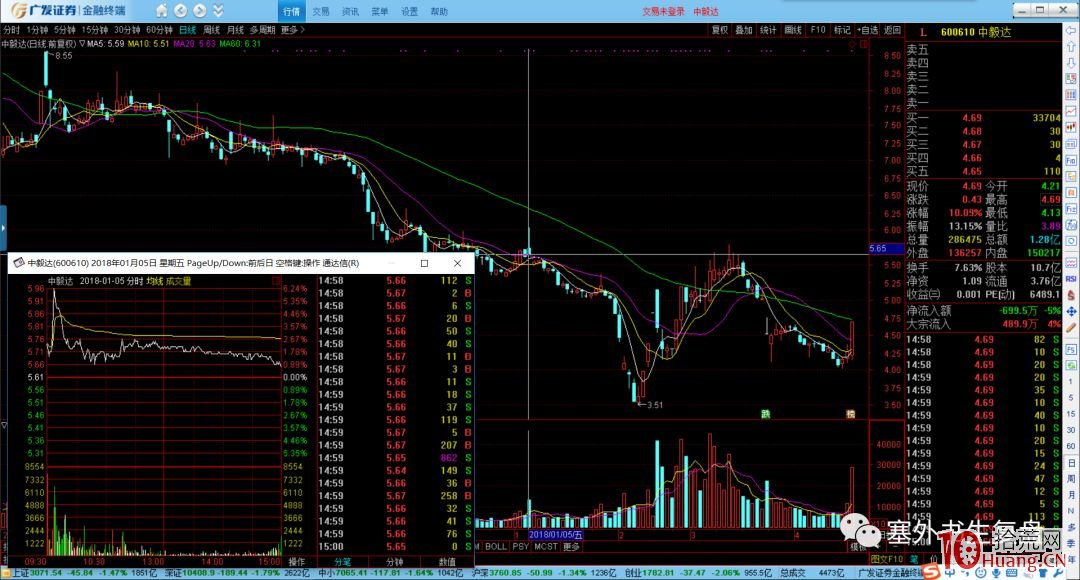The width and height of the screenshot is (1080, 580).
Task: Select the 月线 period
Action: (x=236, y=30)
